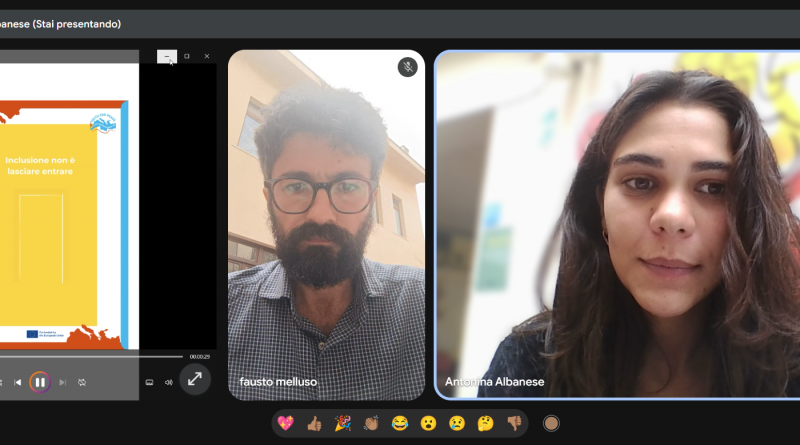Viewport: 800px width, 445px height.
Task: Toggle repeat mode in the player
Action: click(x=82, y=382)
